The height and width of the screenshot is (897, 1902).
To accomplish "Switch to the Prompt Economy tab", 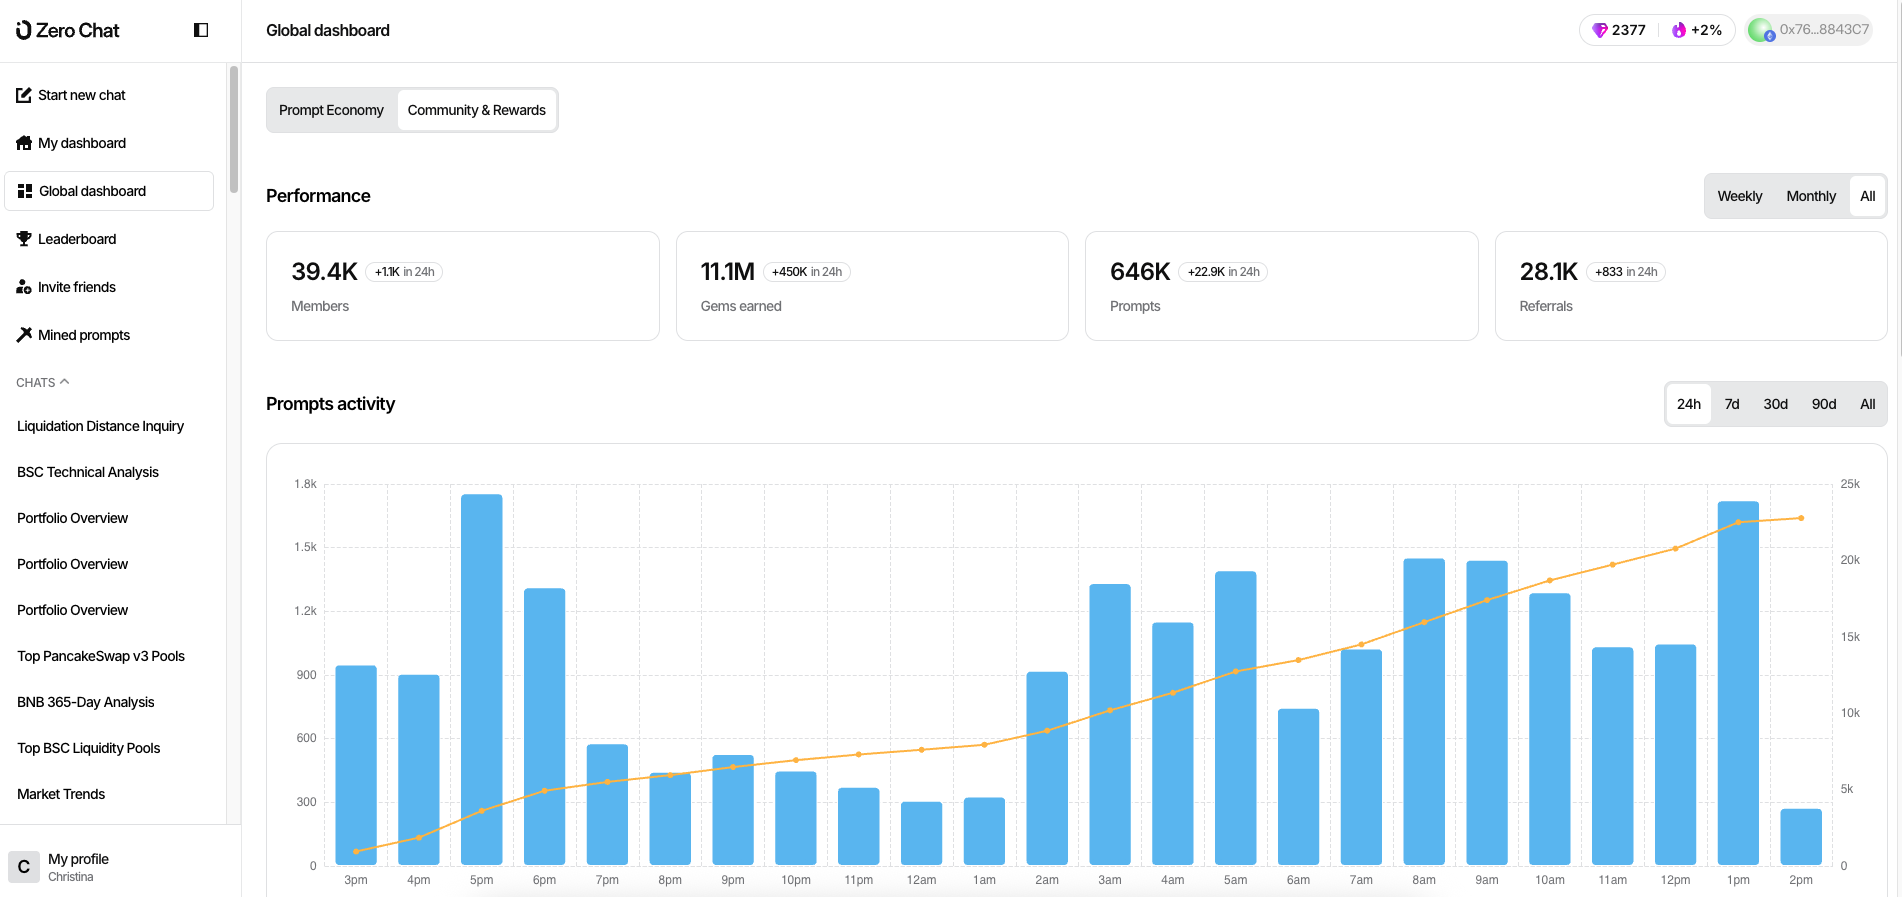I will tap(331, 110).
